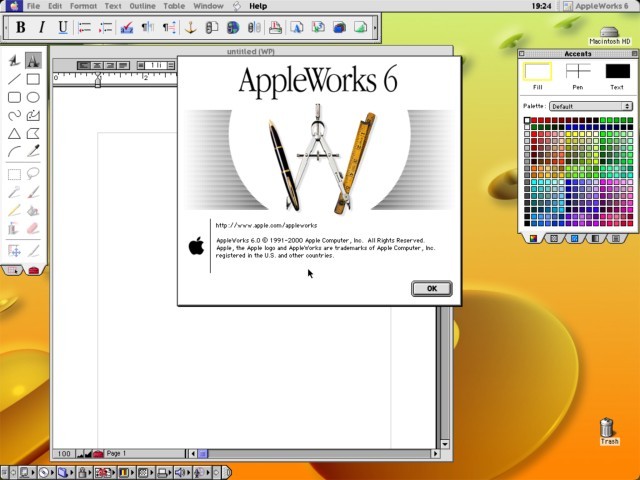Open the CD Control Strip module
640x480 pixels.
(x=45, y=473)
